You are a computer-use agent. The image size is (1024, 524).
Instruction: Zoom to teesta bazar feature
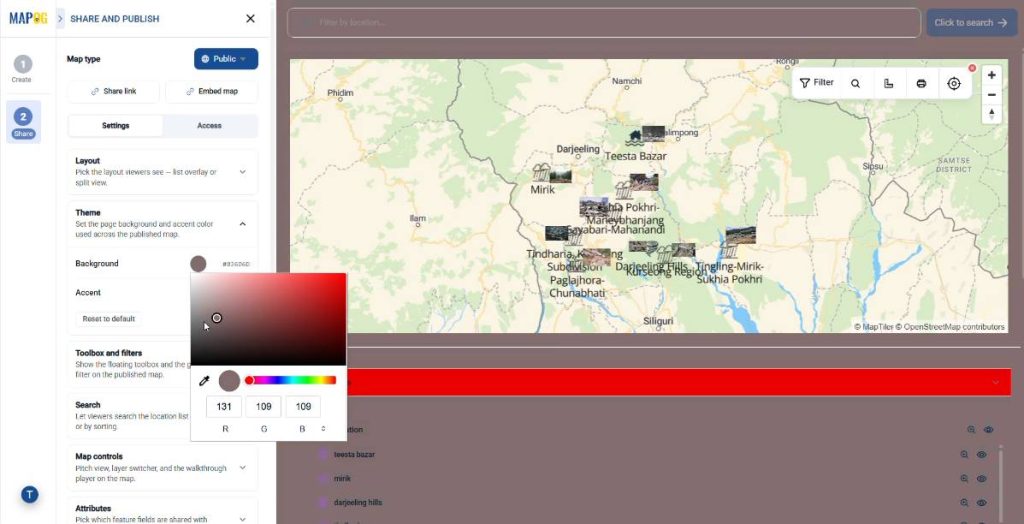(964, 454)
